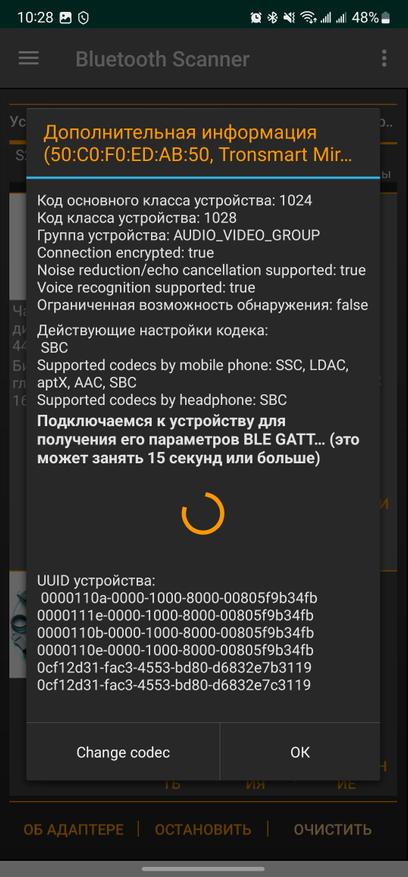This screenshot has height=877, width=408.
Task: Tap the Change codec button
Action: (x=123, y=752)
